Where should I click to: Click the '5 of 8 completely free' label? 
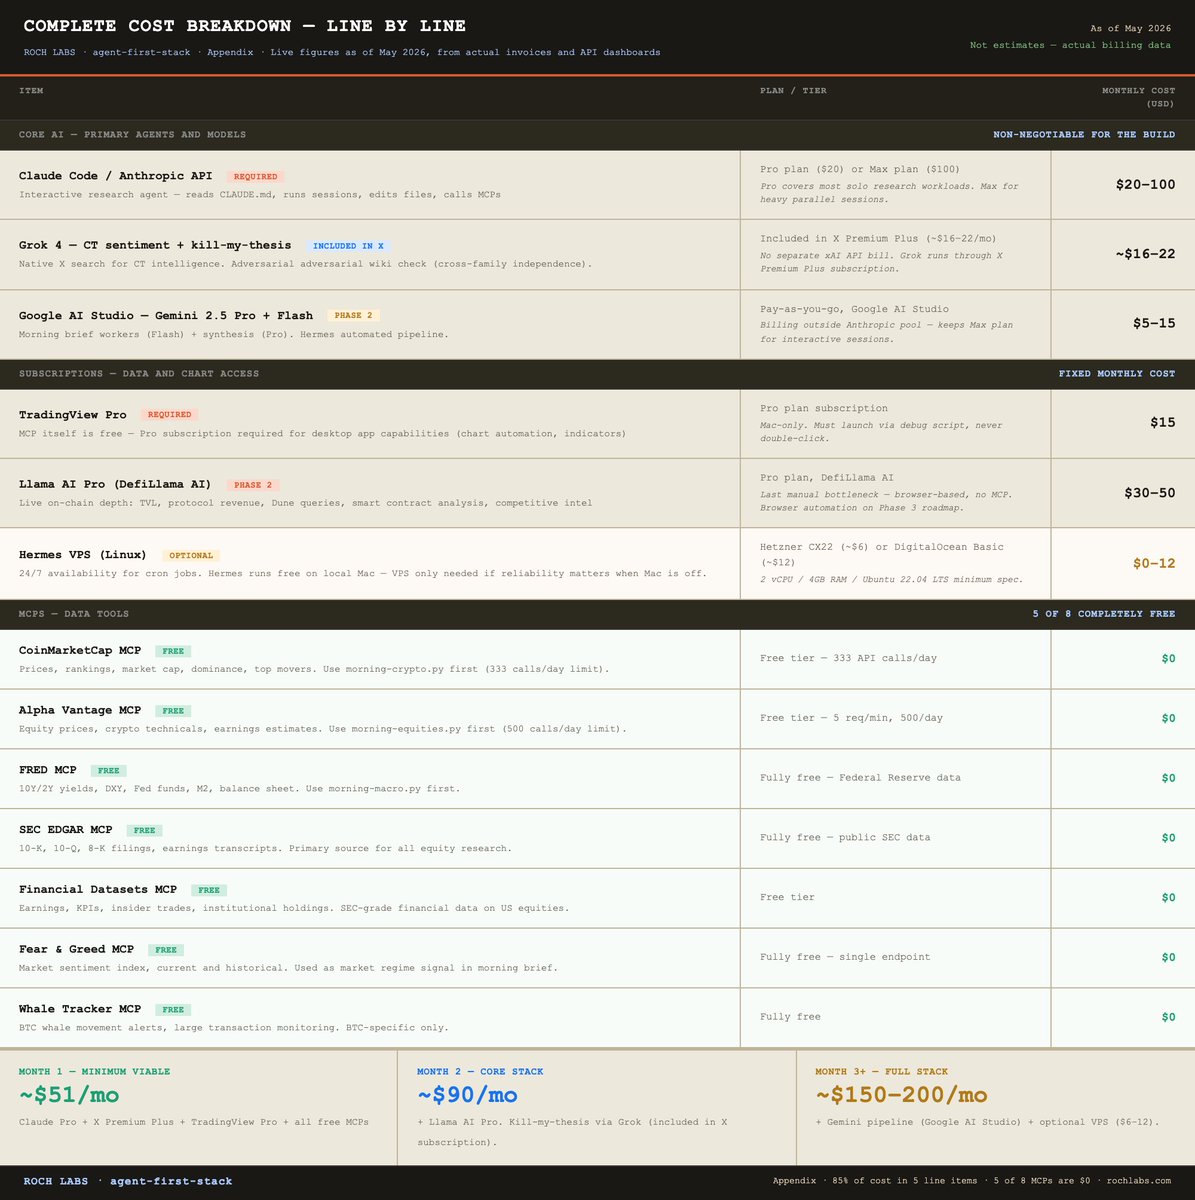tap(1104, 614)
